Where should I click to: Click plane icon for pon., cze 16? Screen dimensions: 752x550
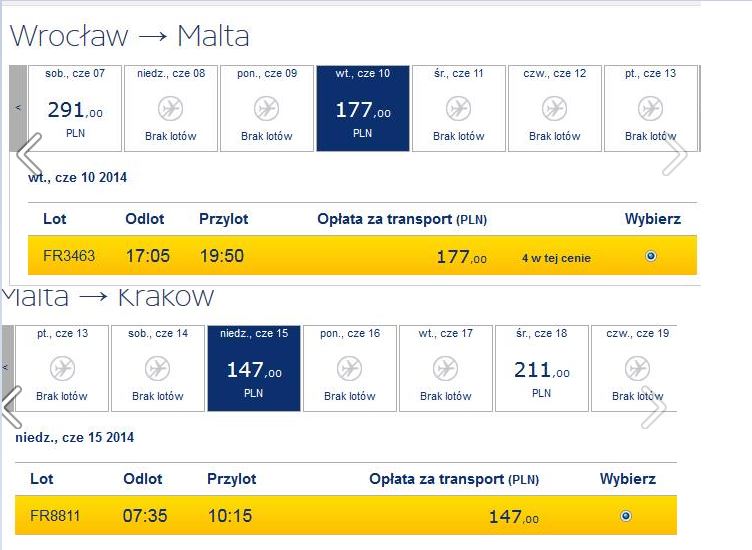(349, 368)
